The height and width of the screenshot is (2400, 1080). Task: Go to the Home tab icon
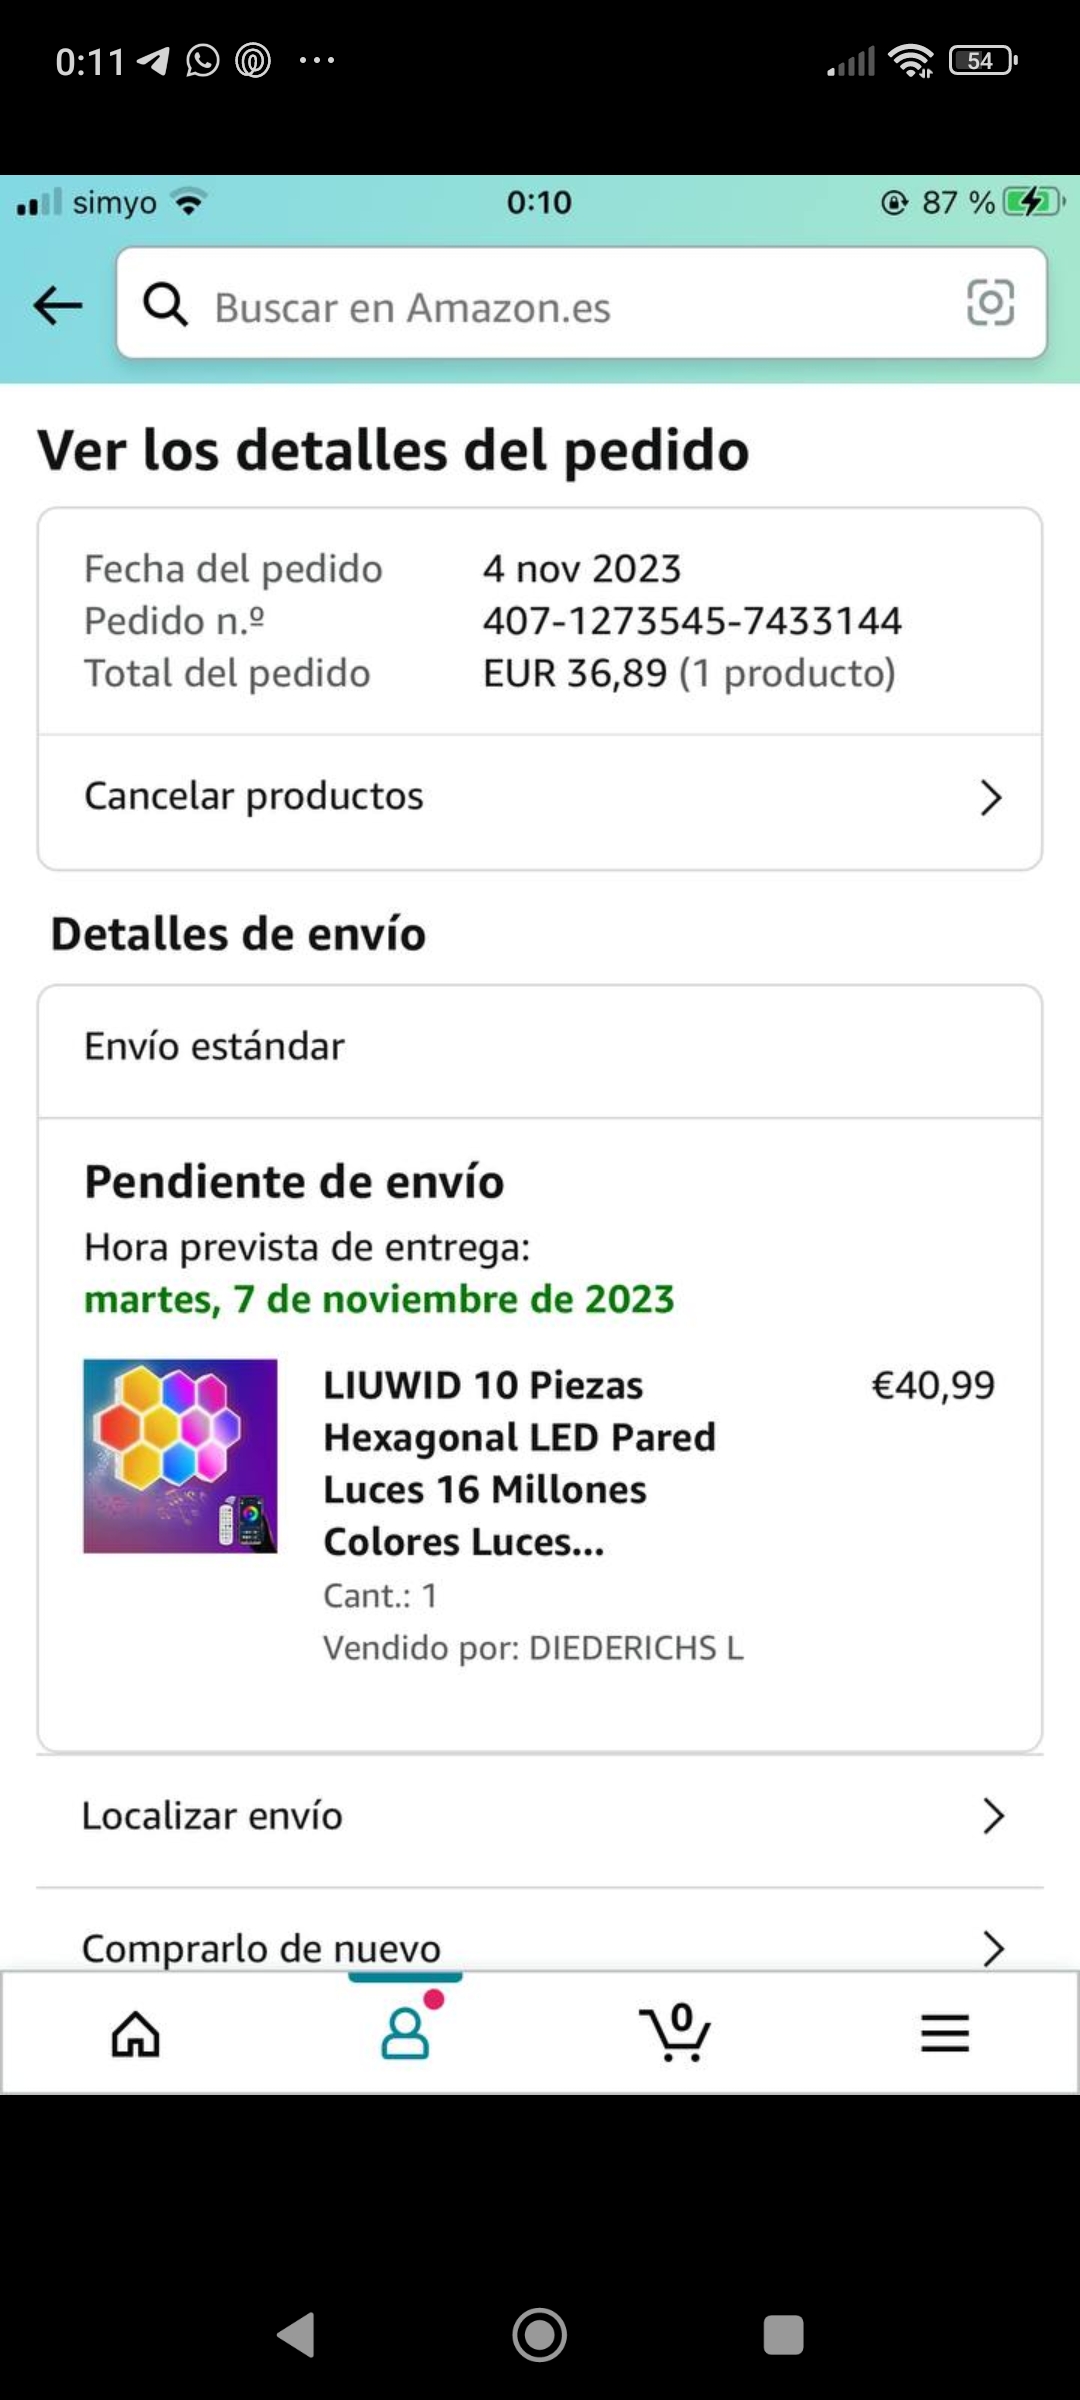click(135, 2034)
